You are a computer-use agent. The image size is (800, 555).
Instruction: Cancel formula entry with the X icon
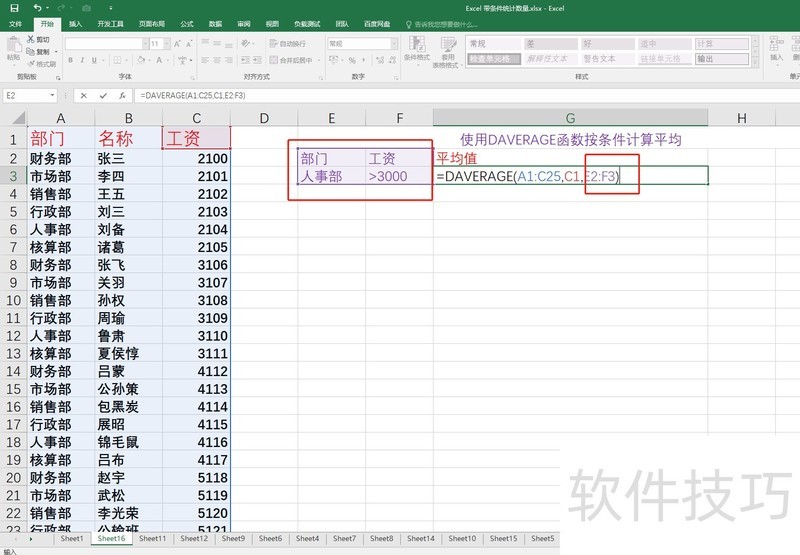point(84,96)
